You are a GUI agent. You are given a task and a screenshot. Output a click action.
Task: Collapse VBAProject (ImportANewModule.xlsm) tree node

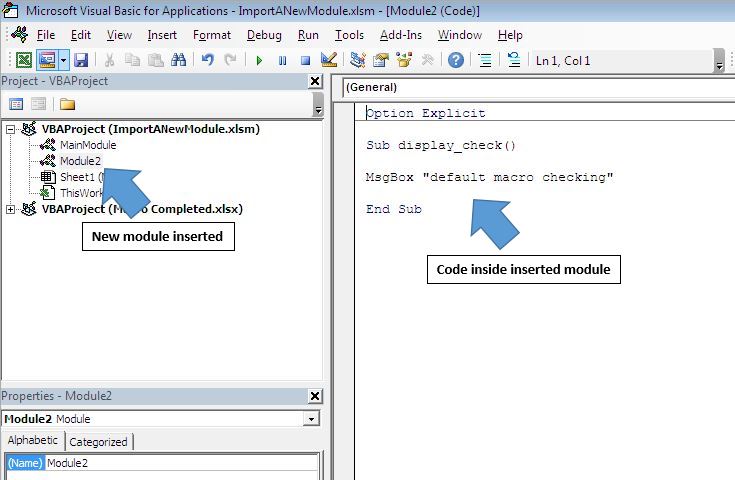coord(10,129)
